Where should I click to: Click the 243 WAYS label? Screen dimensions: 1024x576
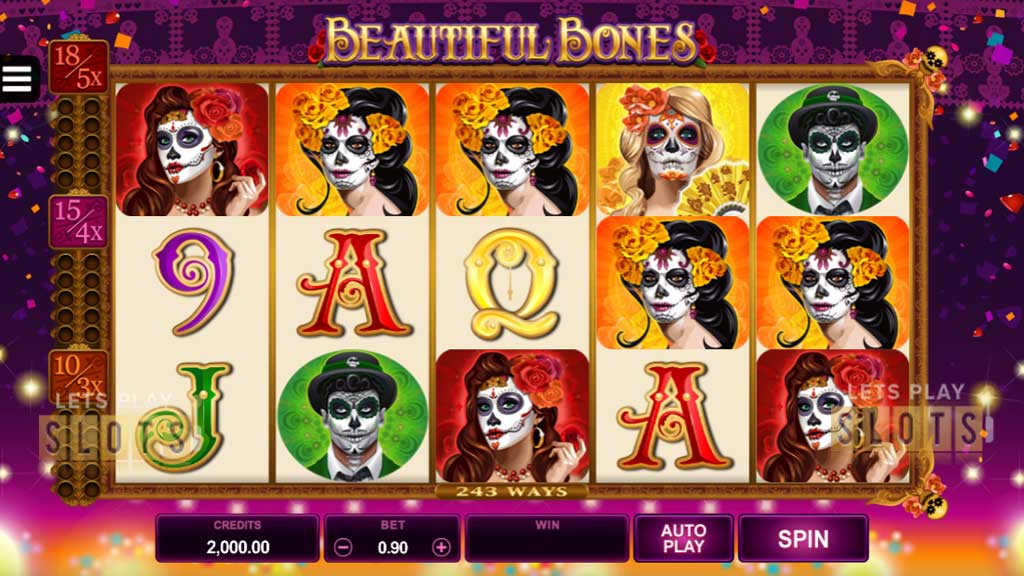tap(511, 492)
